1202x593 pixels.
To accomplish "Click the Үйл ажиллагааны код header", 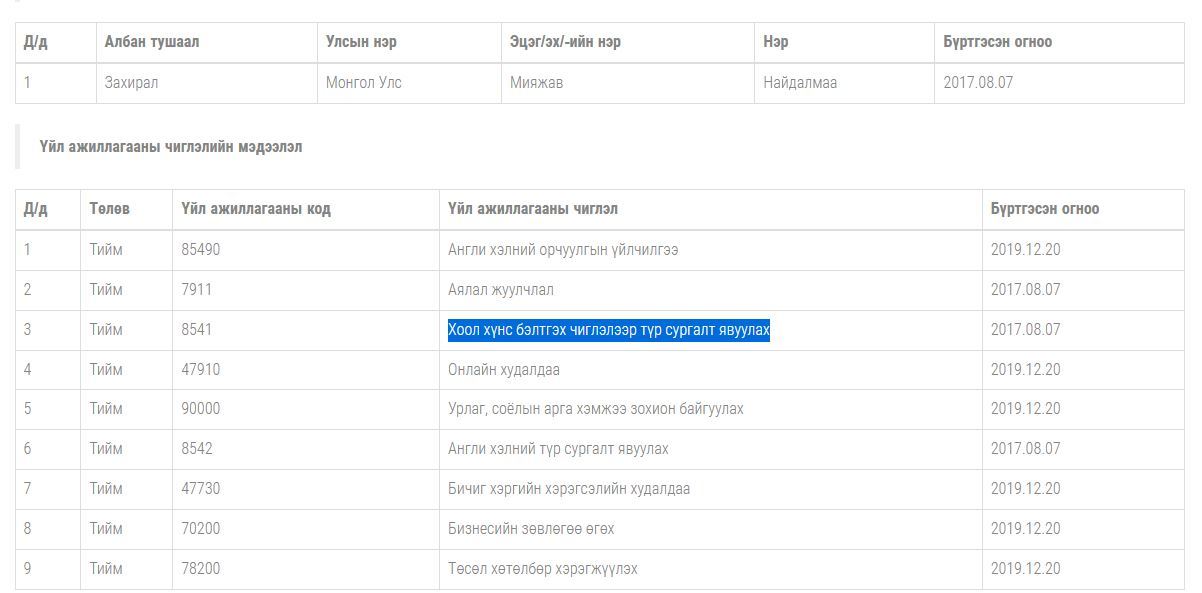I will pyautogui.click(x=256, y=209).
